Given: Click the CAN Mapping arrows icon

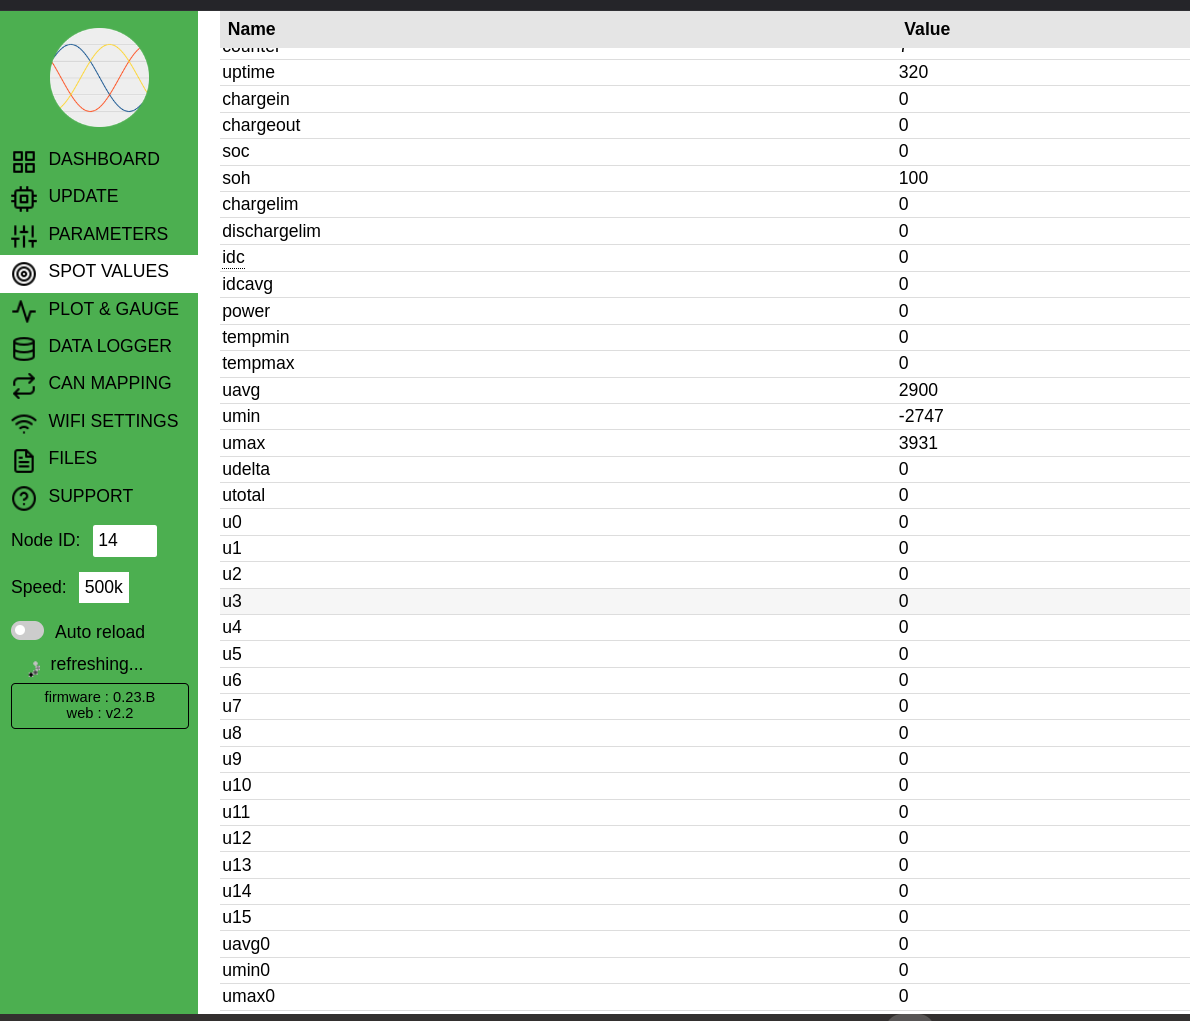Looking at the screenshot, I should (x=24, y=386).
